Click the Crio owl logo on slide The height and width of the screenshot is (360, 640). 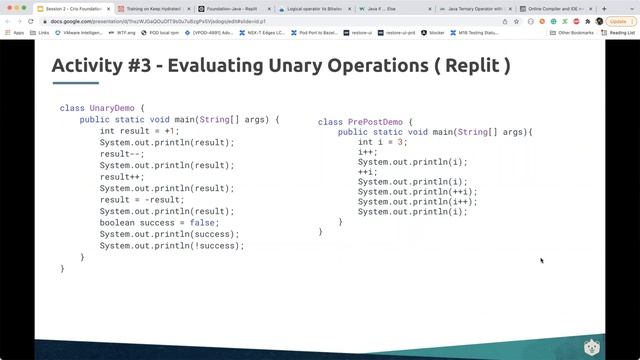(x=591, y=348)
